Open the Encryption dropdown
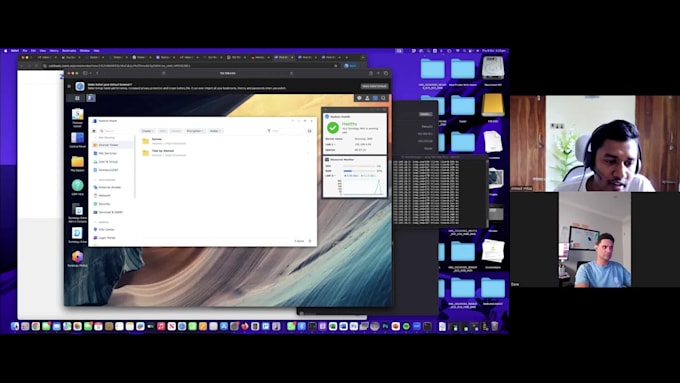Screen dimensions: 680x383 pyautogui.click(x=195, y=131)
